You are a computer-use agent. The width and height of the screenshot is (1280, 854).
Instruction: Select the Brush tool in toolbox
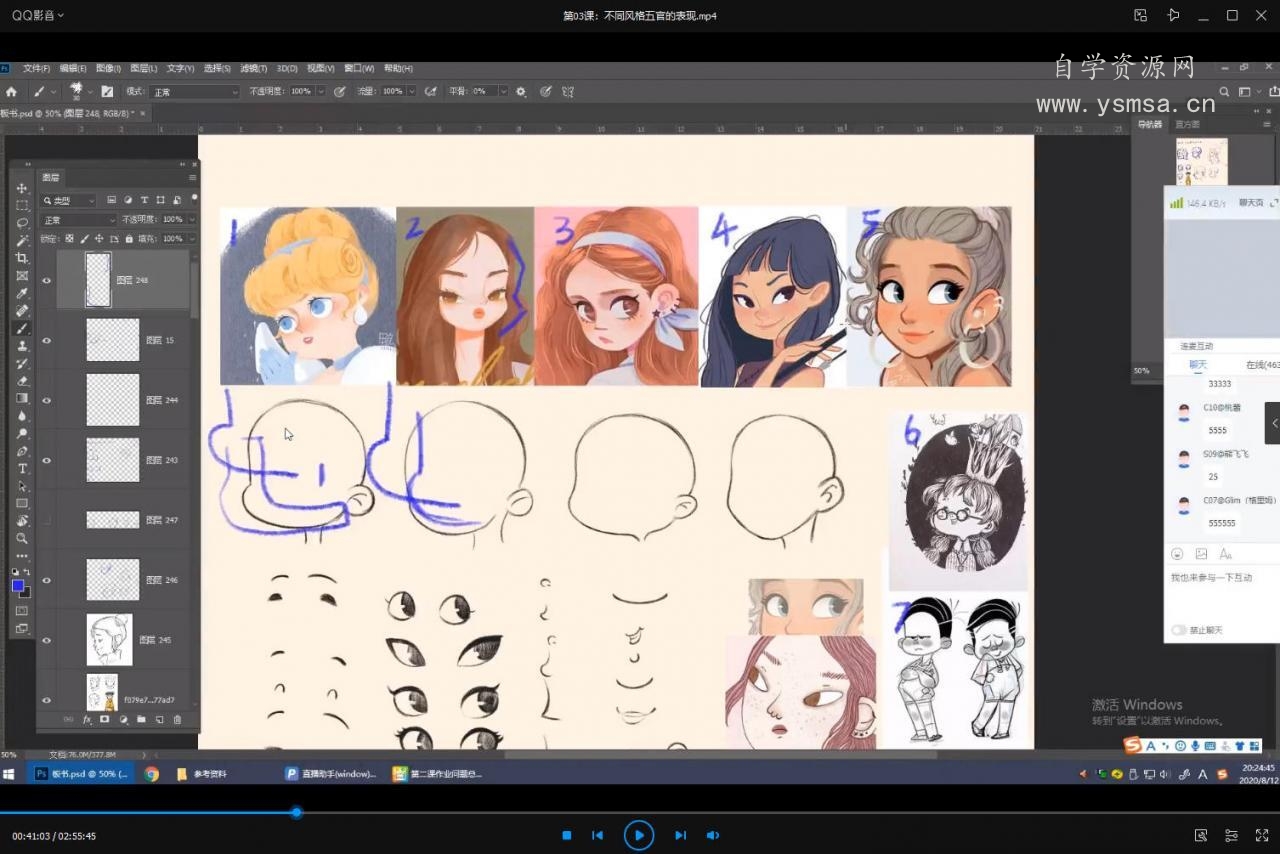pyautogui.click(x=22, y=328)
